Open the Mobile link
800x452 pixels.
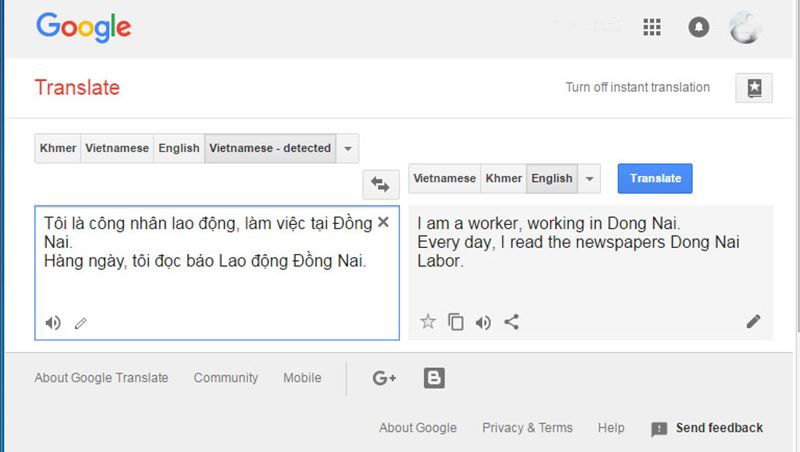point(303,378)
